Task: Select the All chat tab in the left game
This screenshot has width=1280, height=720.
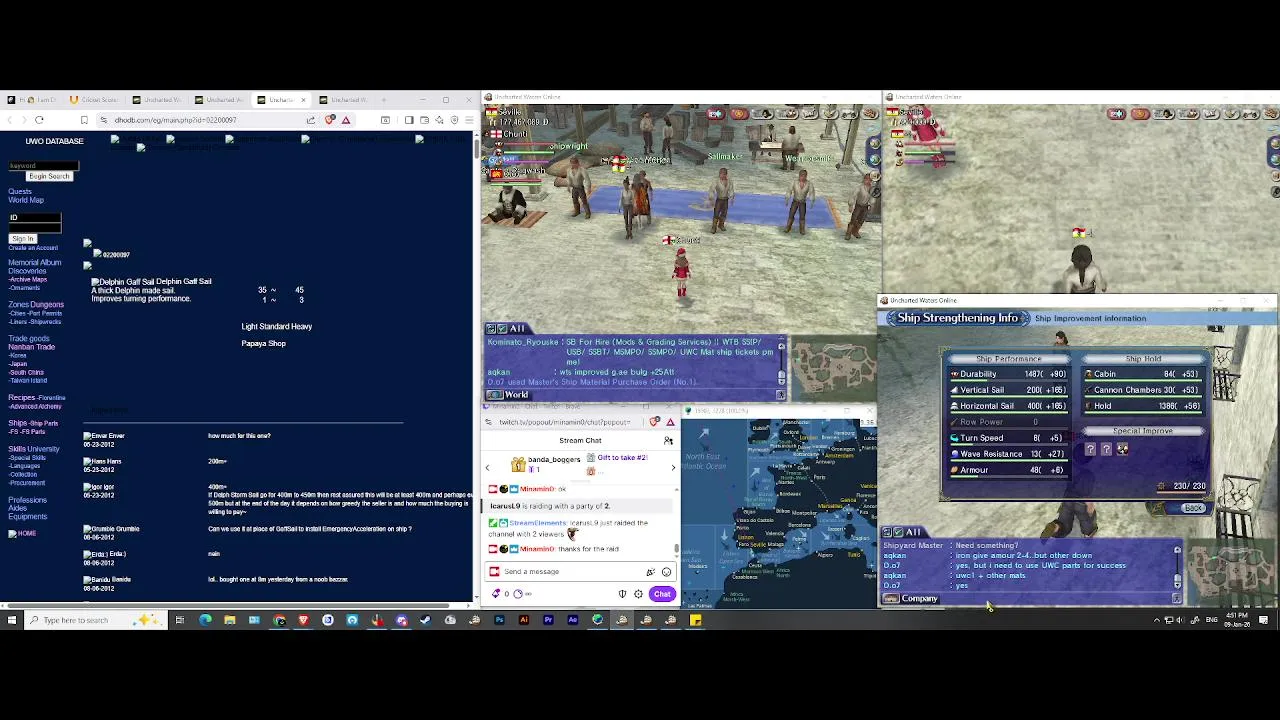Action: [x=507, y=329]
